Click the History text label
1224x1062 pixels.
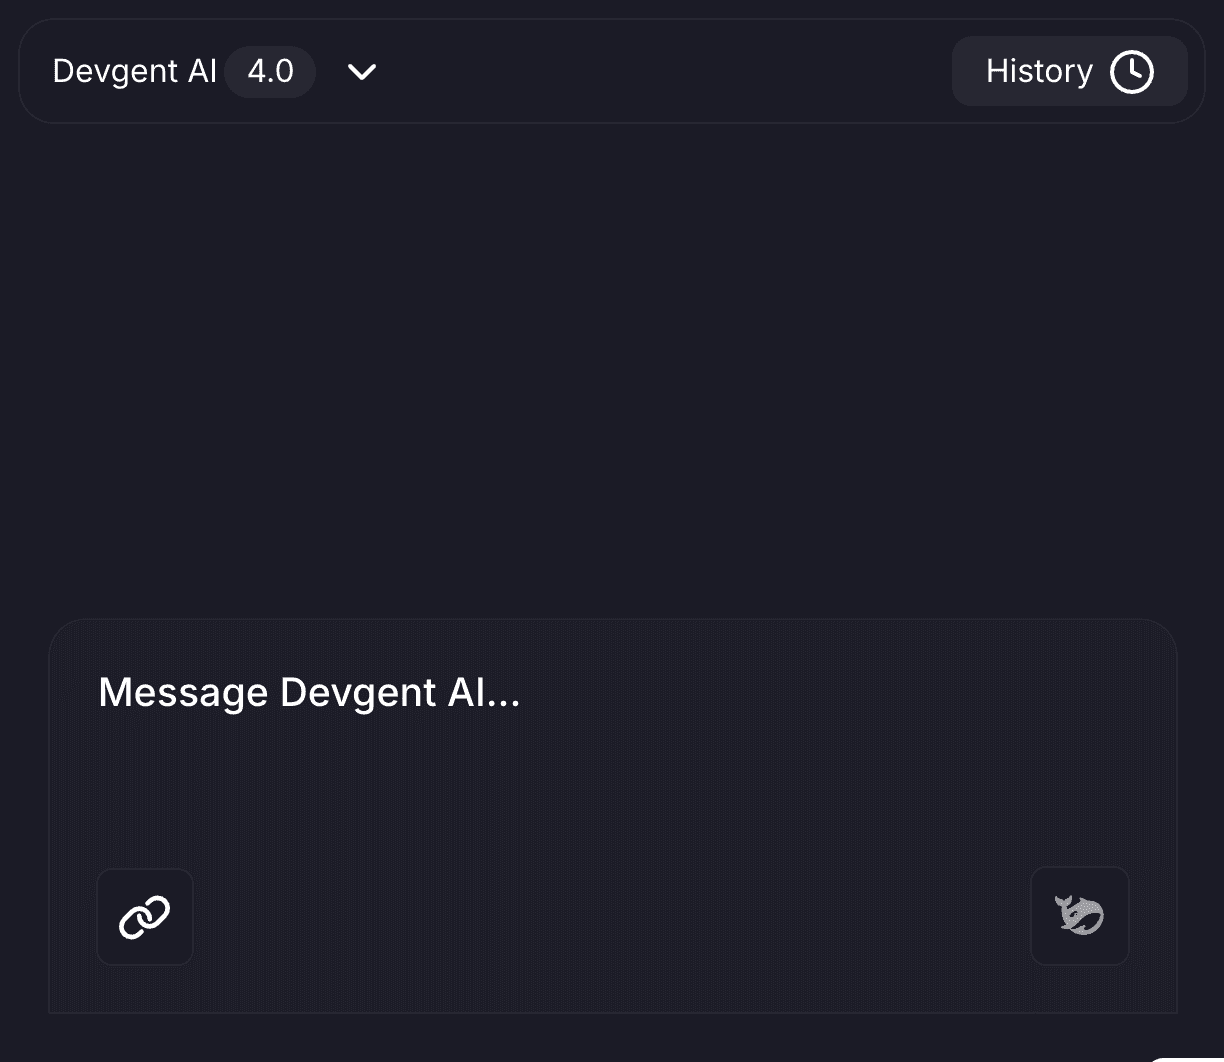[x=1039, y=72]
